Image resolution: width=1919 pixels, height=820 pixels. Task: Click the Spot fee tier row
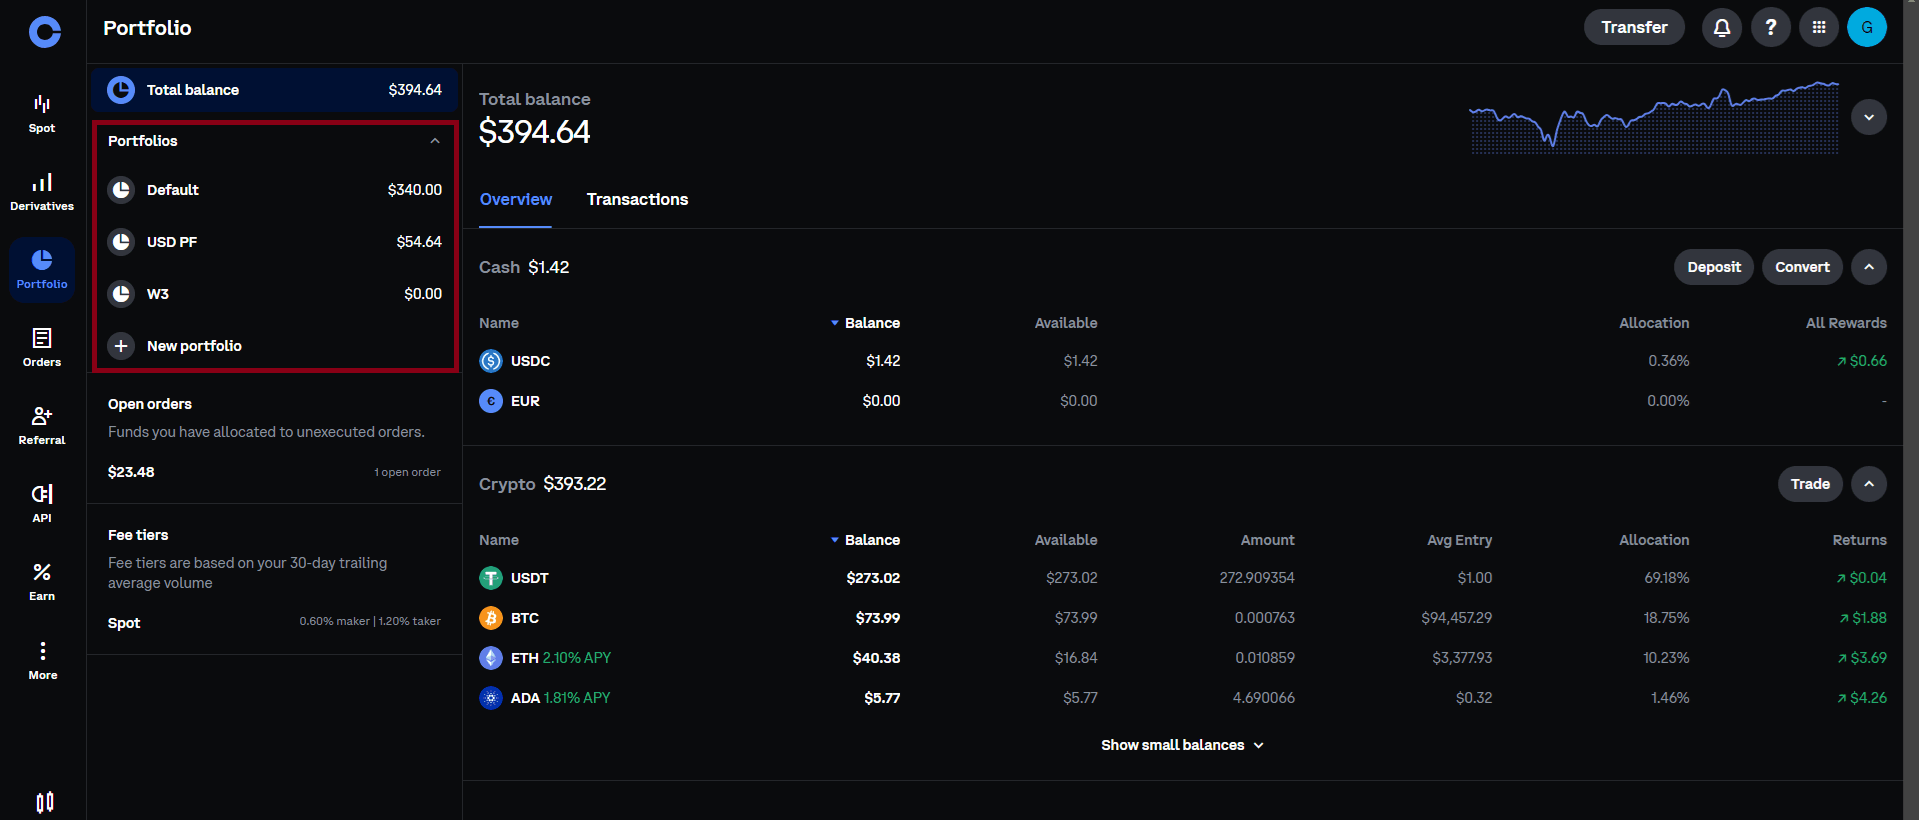pyautogui.click(x=274, y=622)
